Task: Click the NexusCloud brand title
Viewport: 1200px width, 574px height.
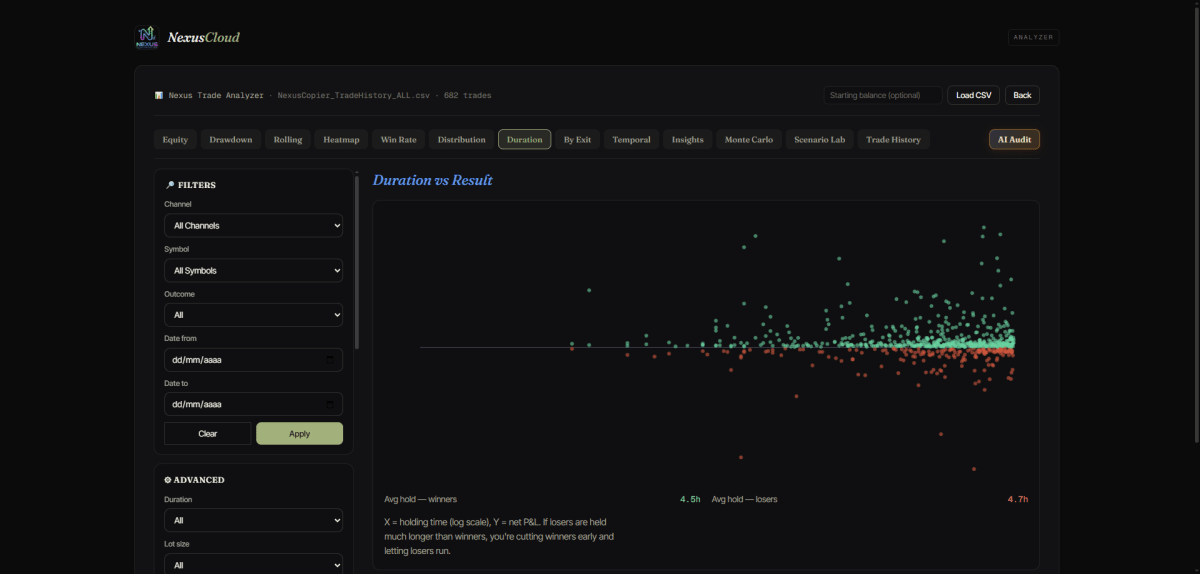Action: (x=204, y=38)
